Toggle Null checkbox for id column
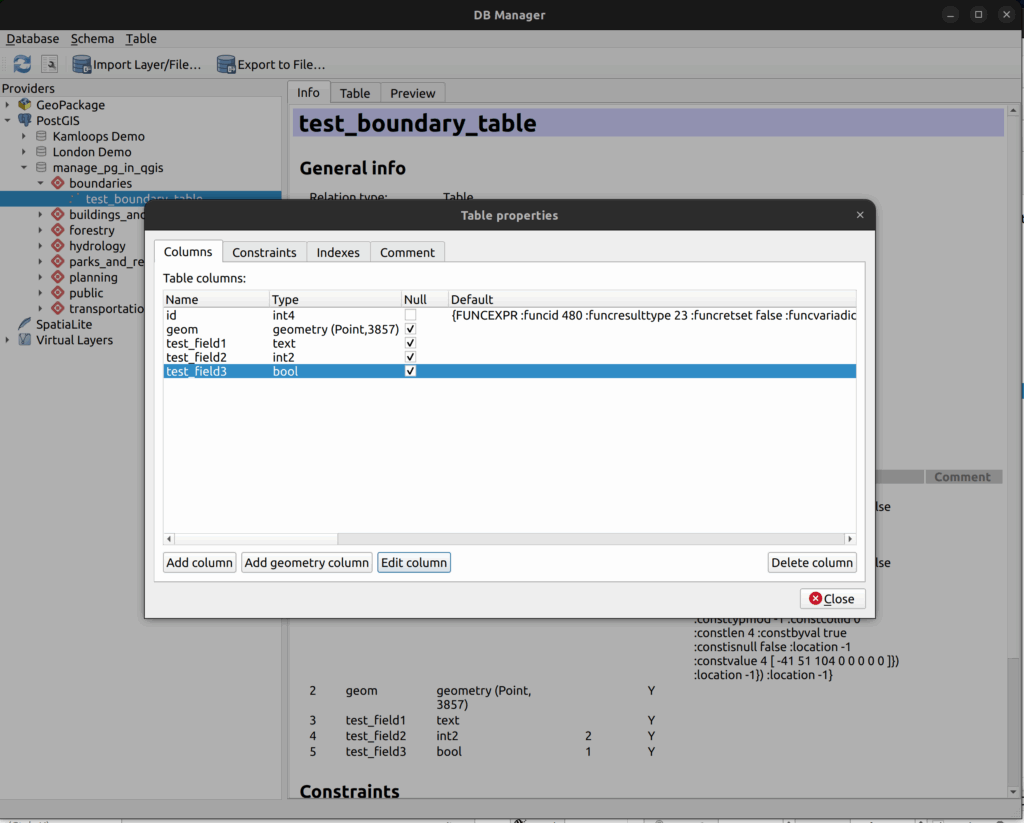The width and height of the screenshot is (1024, 823). [x=410, y=315]
